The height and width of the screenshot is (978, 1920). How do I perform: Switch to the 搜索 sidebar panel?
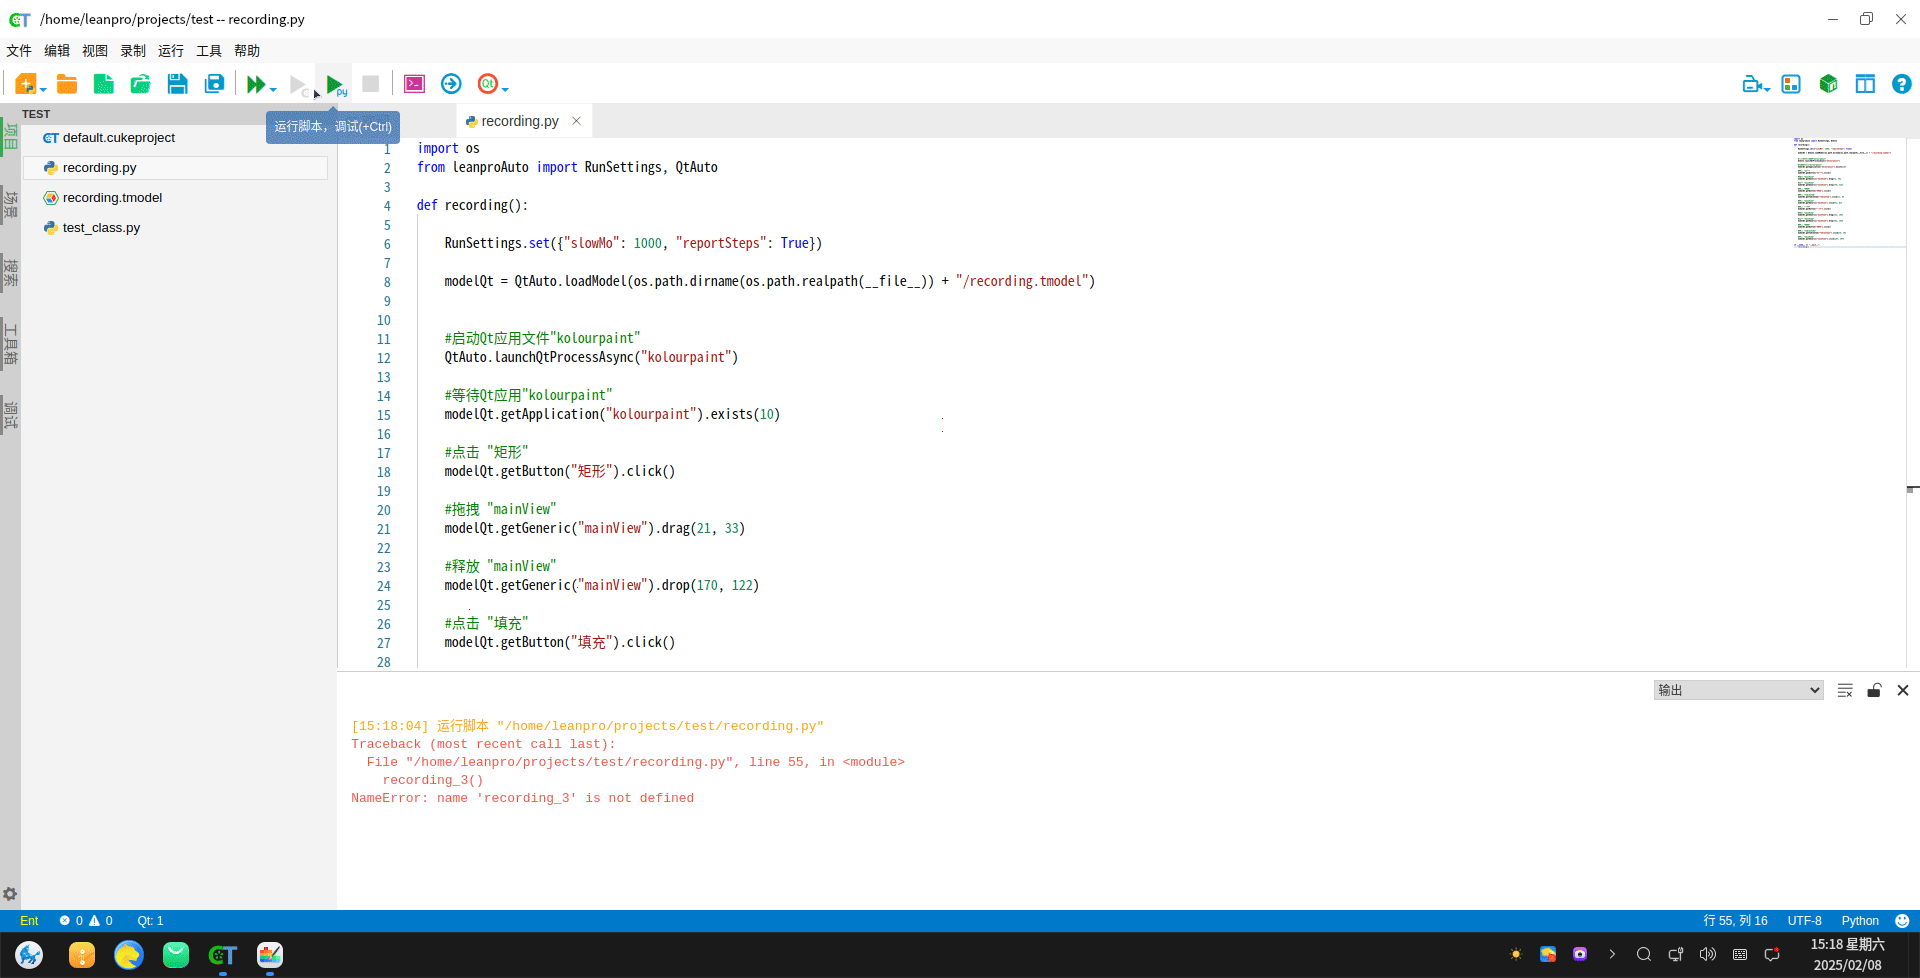pos(10,272)
